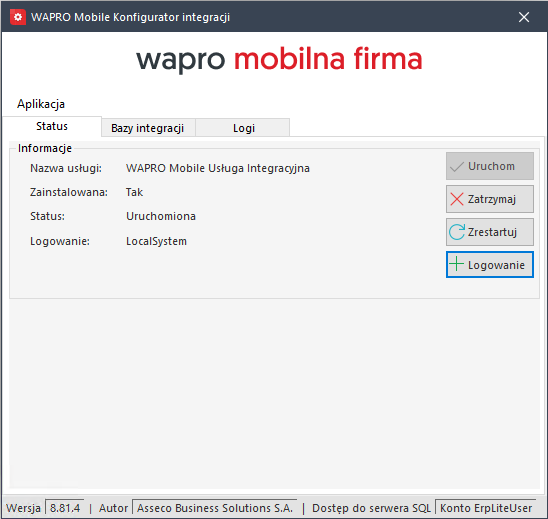548x519 pixels.
Task: Click Konto ErpLiteUser in status bar
Action: (x=486, y=508)
